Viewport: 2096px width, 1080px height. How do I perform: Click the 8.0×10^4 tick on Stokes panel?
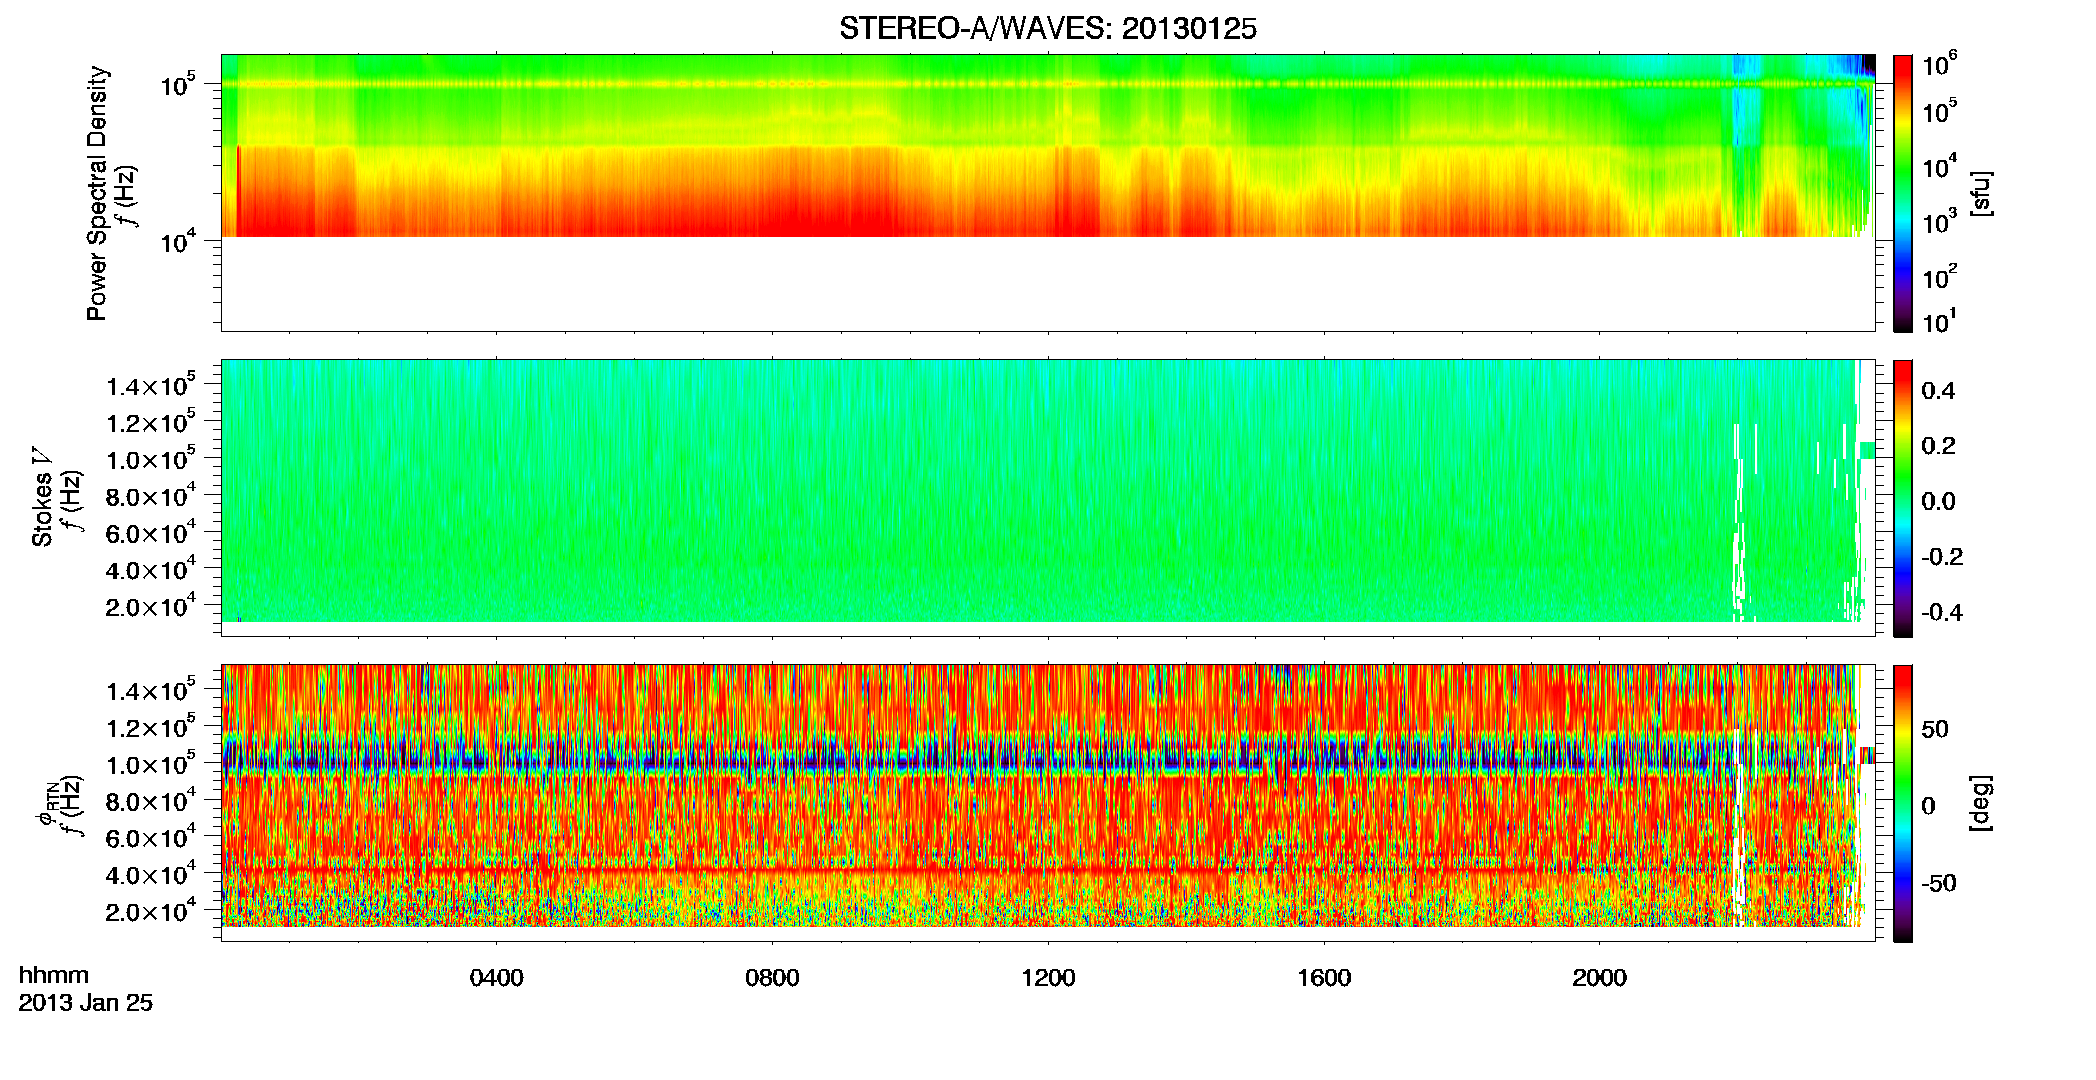tap(151, 494)
